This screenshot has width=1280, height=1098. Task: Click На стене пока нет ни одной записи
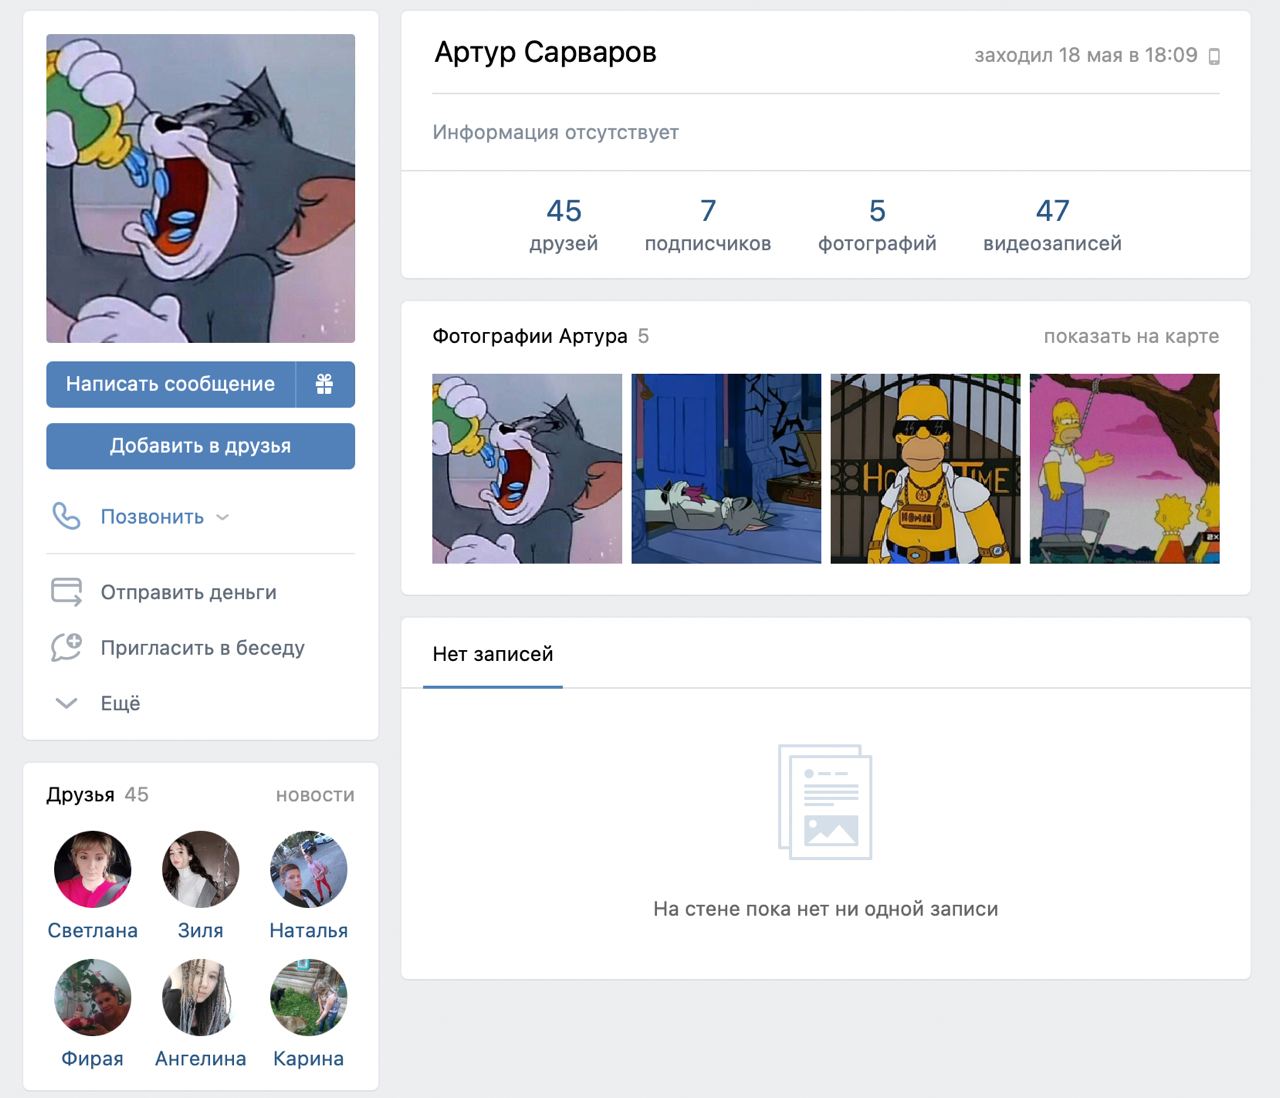tap(825, 909)
